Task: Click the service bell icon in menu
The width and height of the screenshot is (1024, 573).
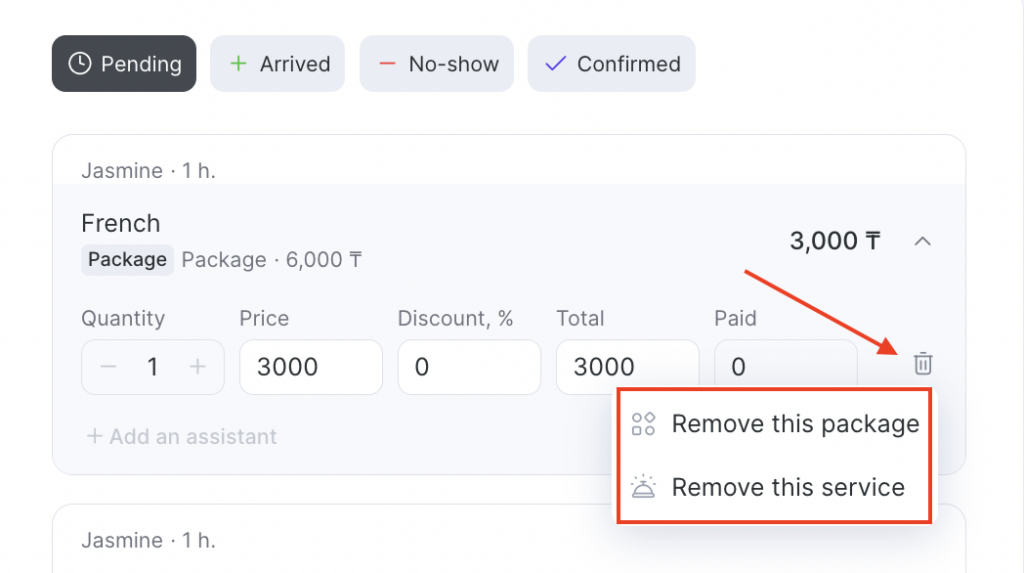Action: point(643,488)
